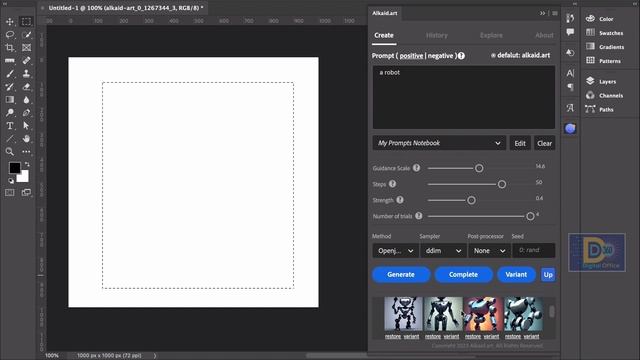Switch to the History tab
640x360 pixels.
coord(437,36)
